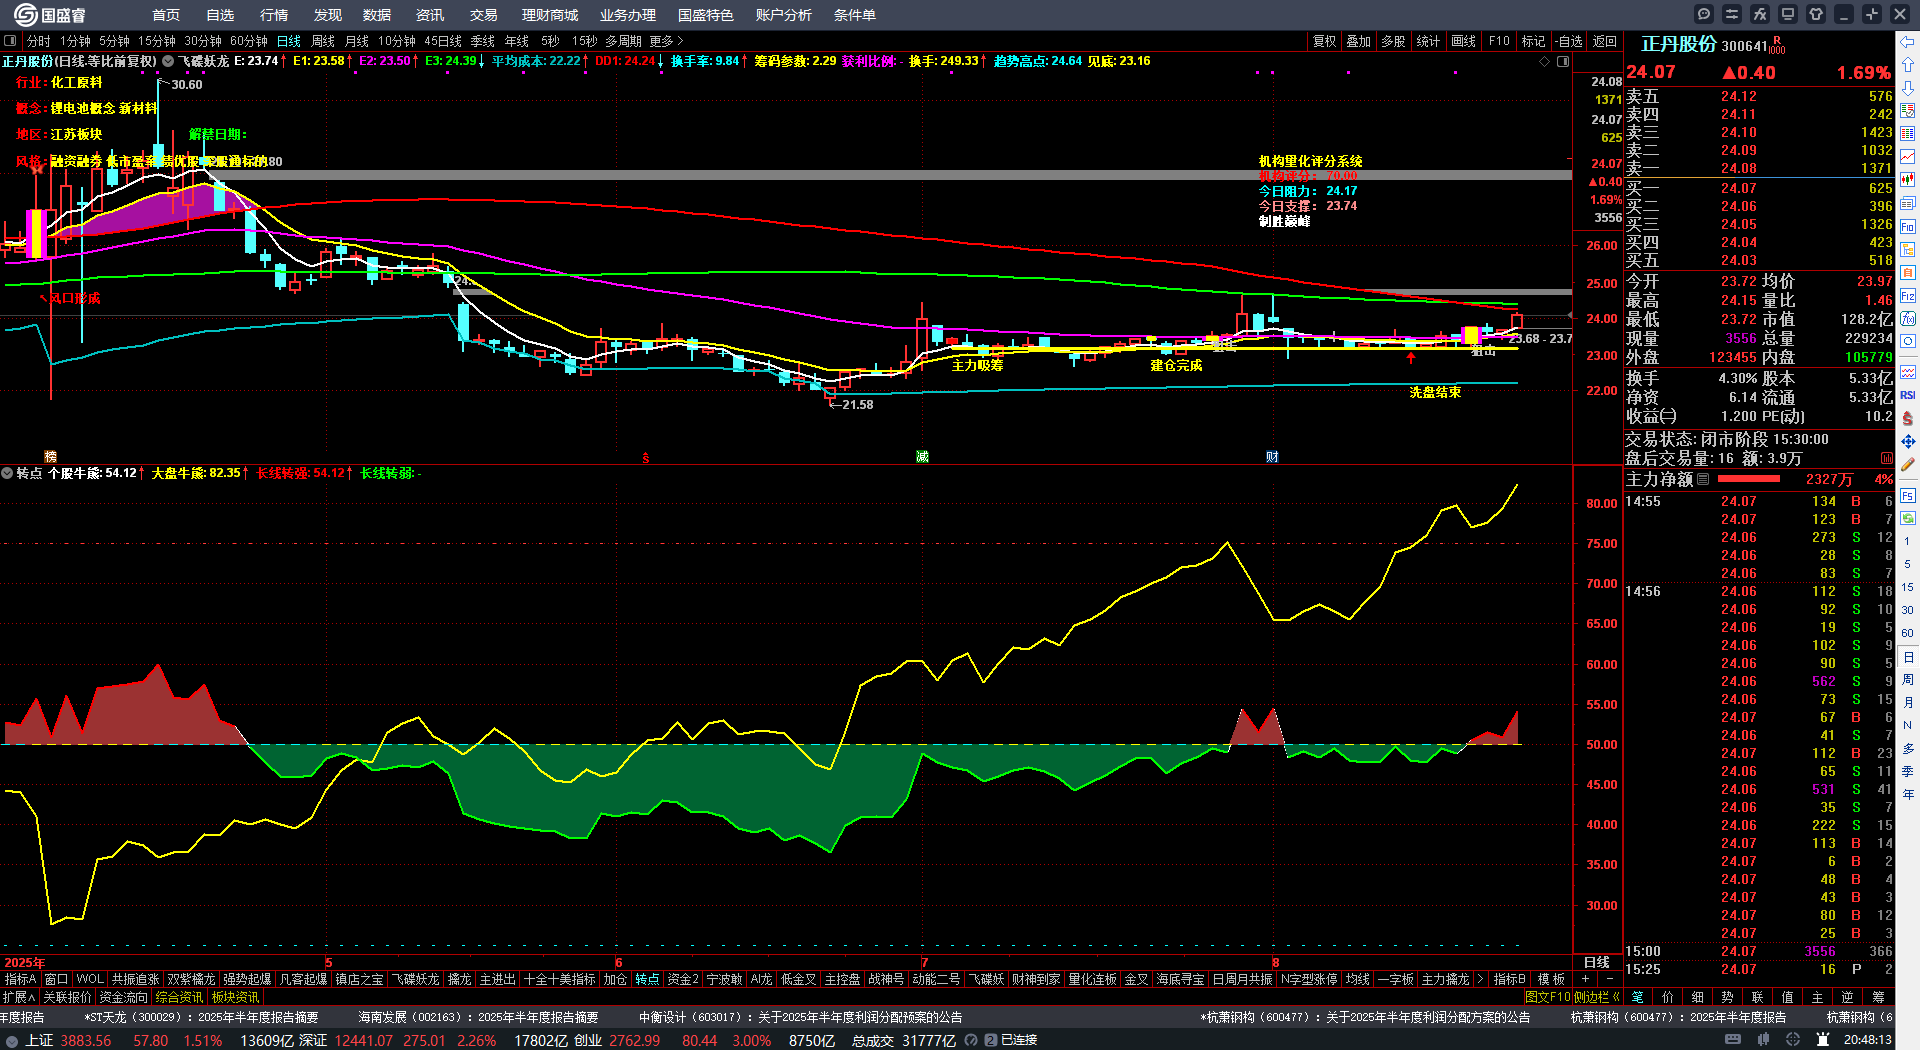
Task: Open the 指标B indicator group
Action: tap(1509, 979)
